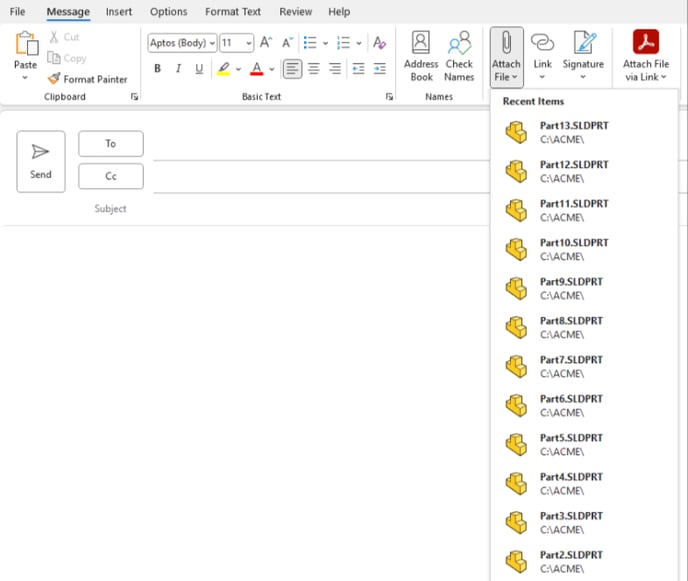Attach Part12.SLDPRT from recent items

pos(584,172)
